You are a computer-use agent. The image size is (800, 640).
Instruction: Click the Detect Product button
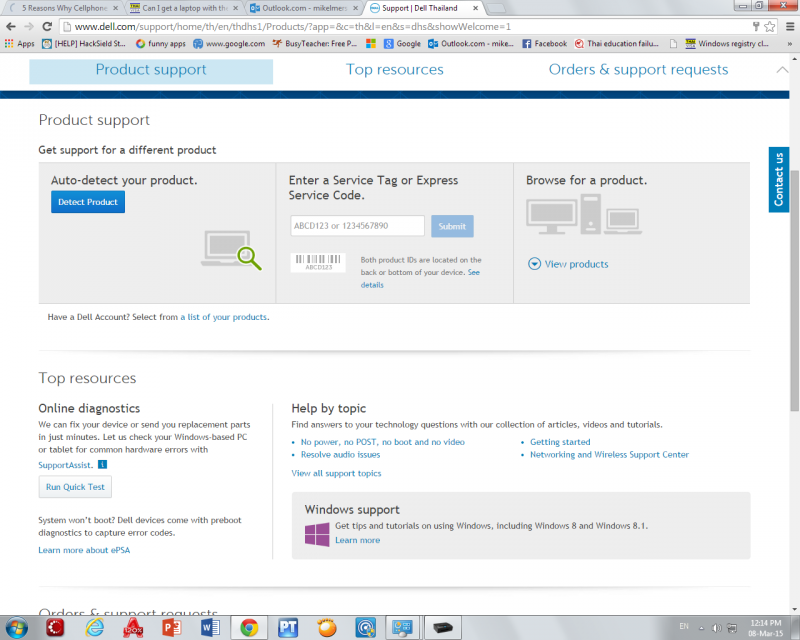[88, 202]
